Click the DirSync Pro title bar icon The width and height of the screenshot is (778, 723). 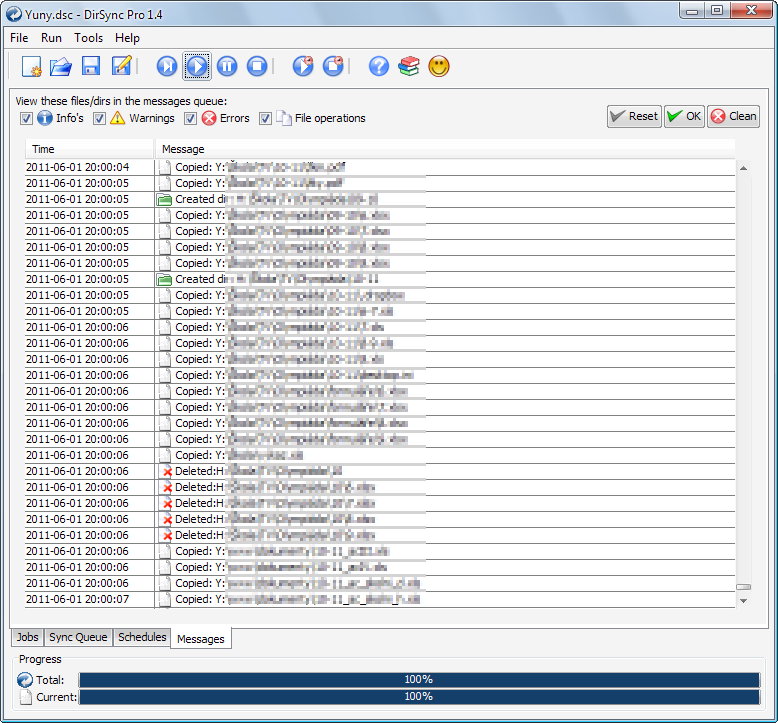(14, 14)
